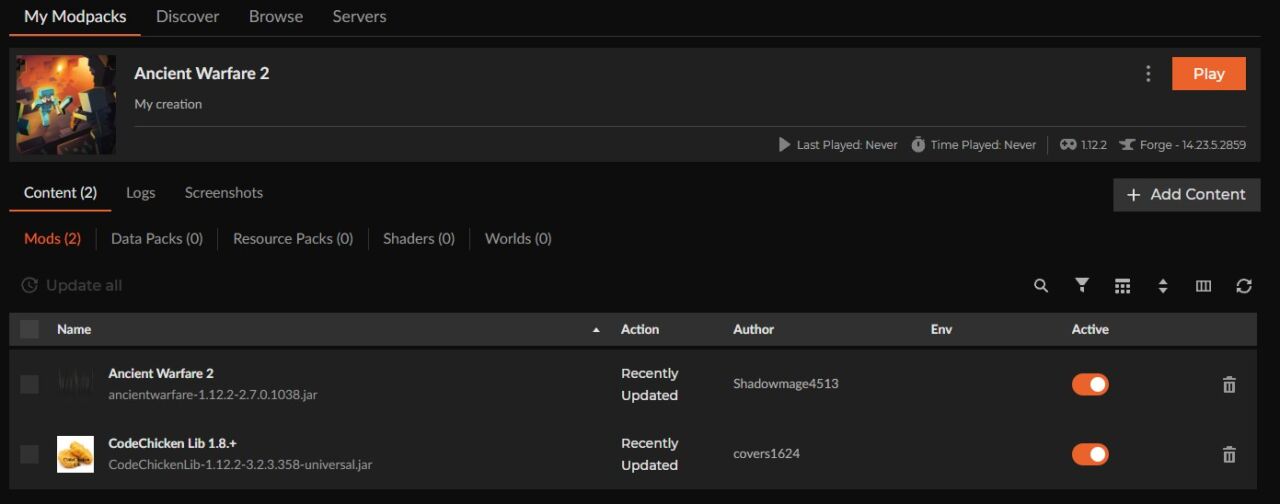Open the columns layout icon

[x=1203, y=286]
